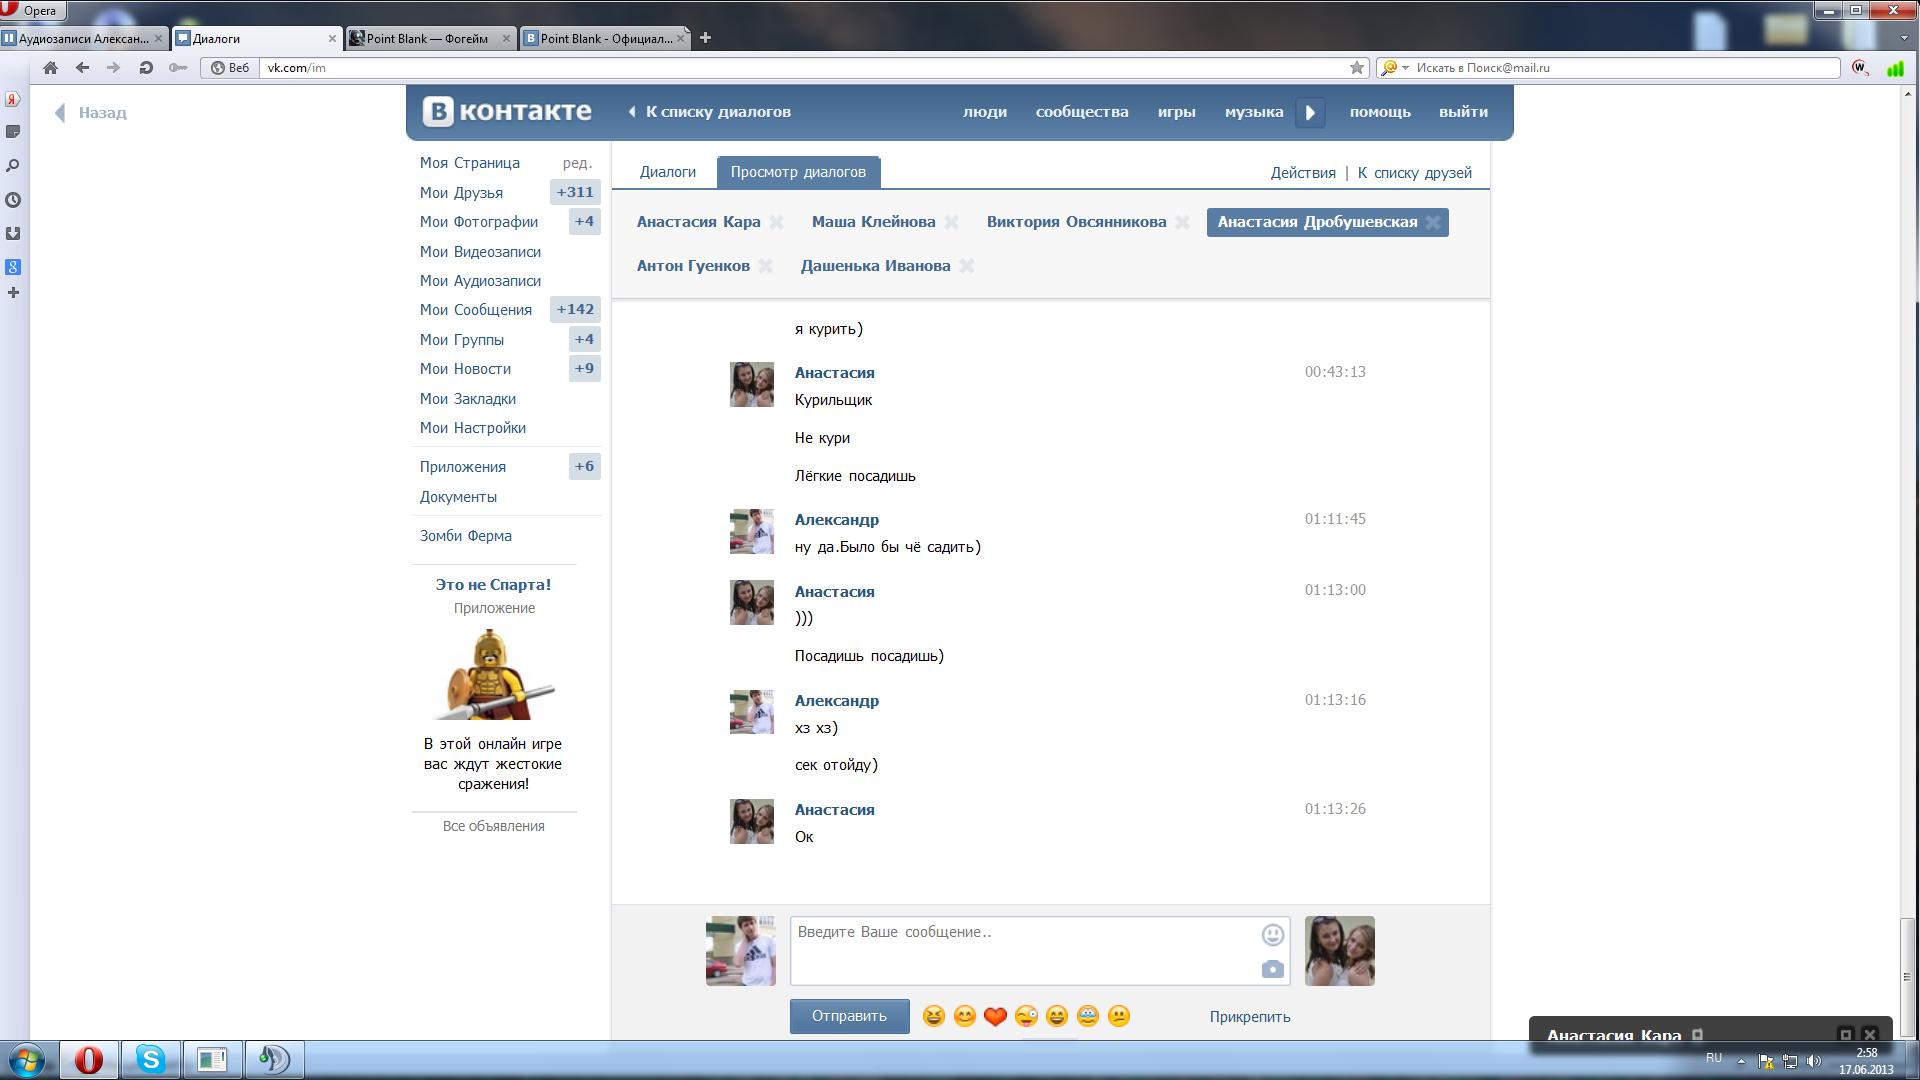Bookmark the page with the star icon

[x=1357, y=68]
